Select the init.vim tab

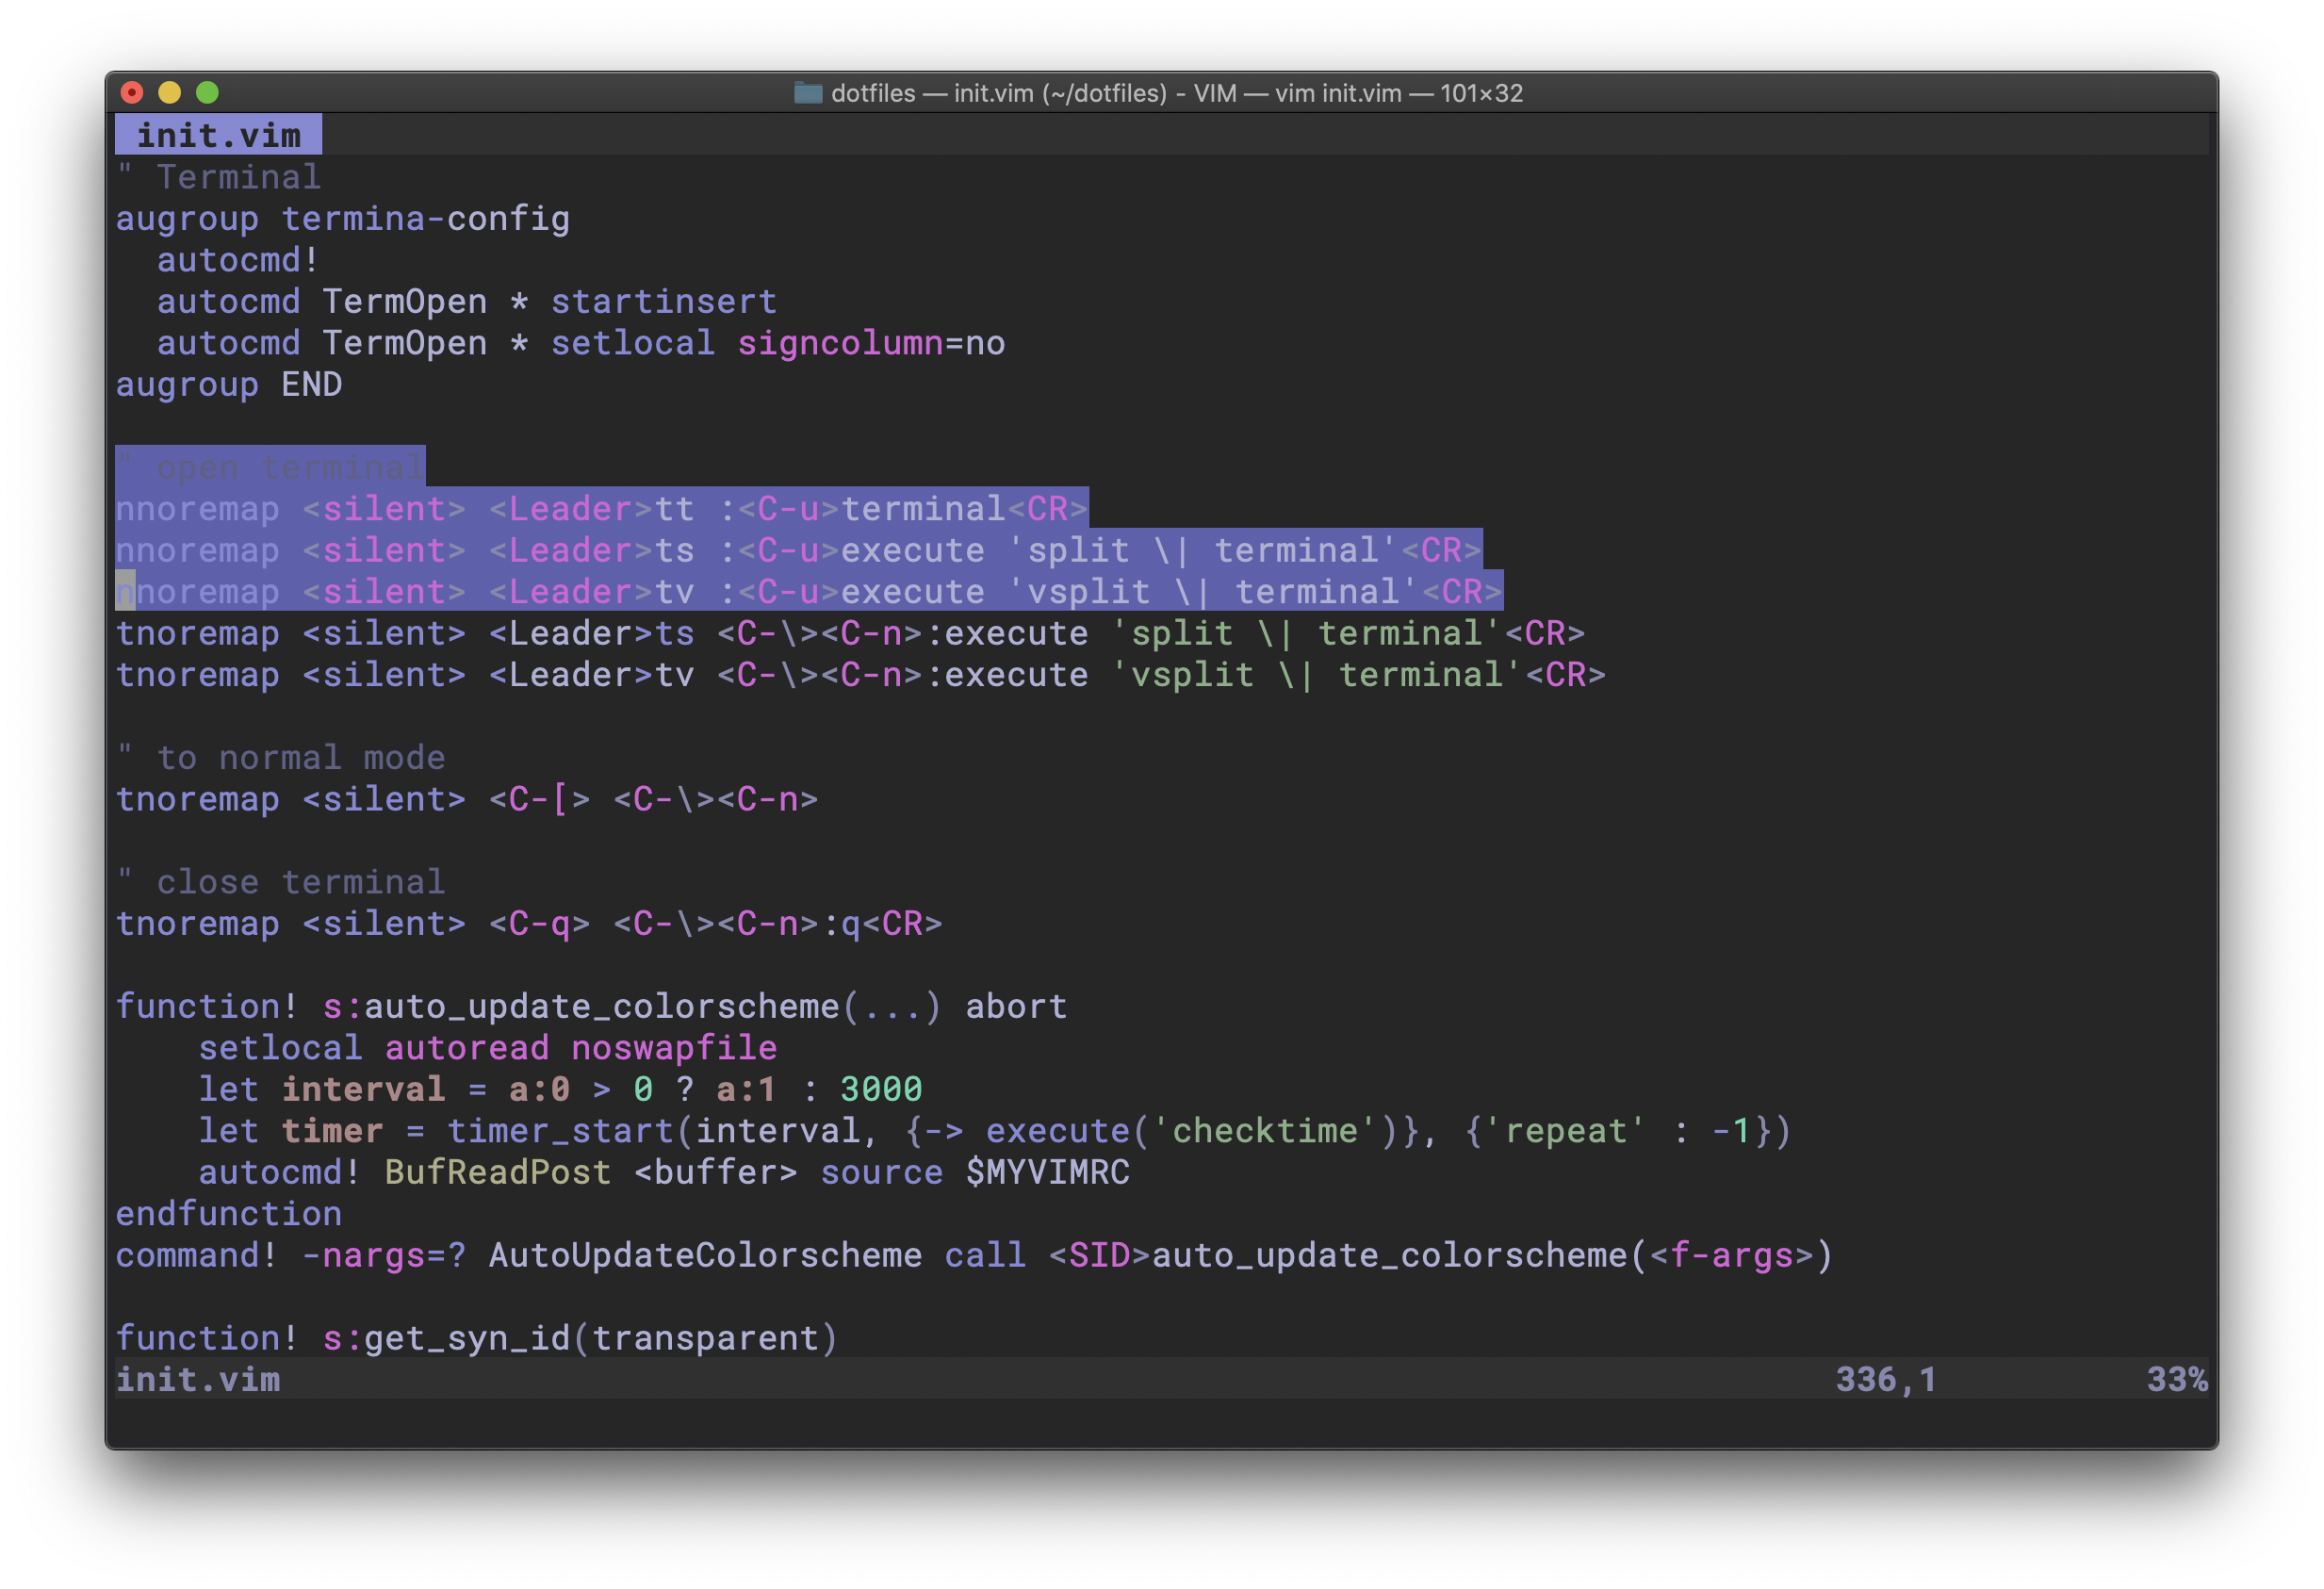click(218, 135)
